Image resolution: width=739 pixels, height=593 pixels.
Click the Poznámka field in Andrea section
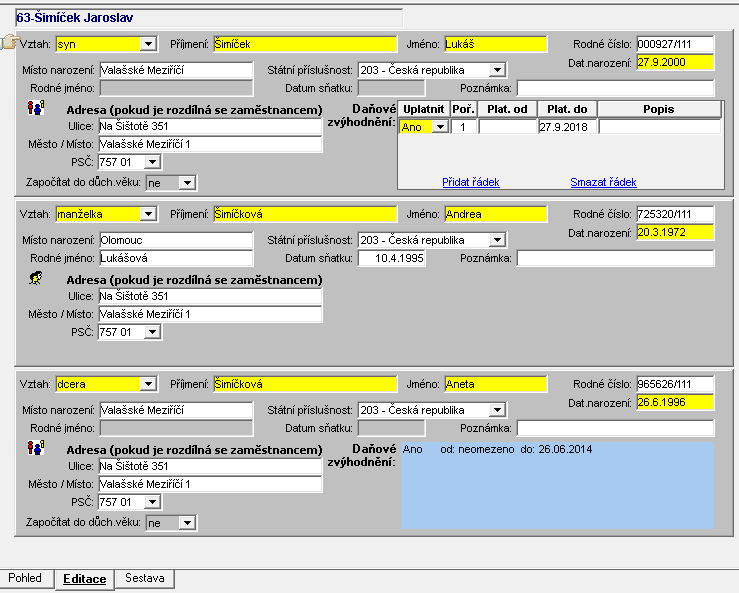tap(616, 258)
